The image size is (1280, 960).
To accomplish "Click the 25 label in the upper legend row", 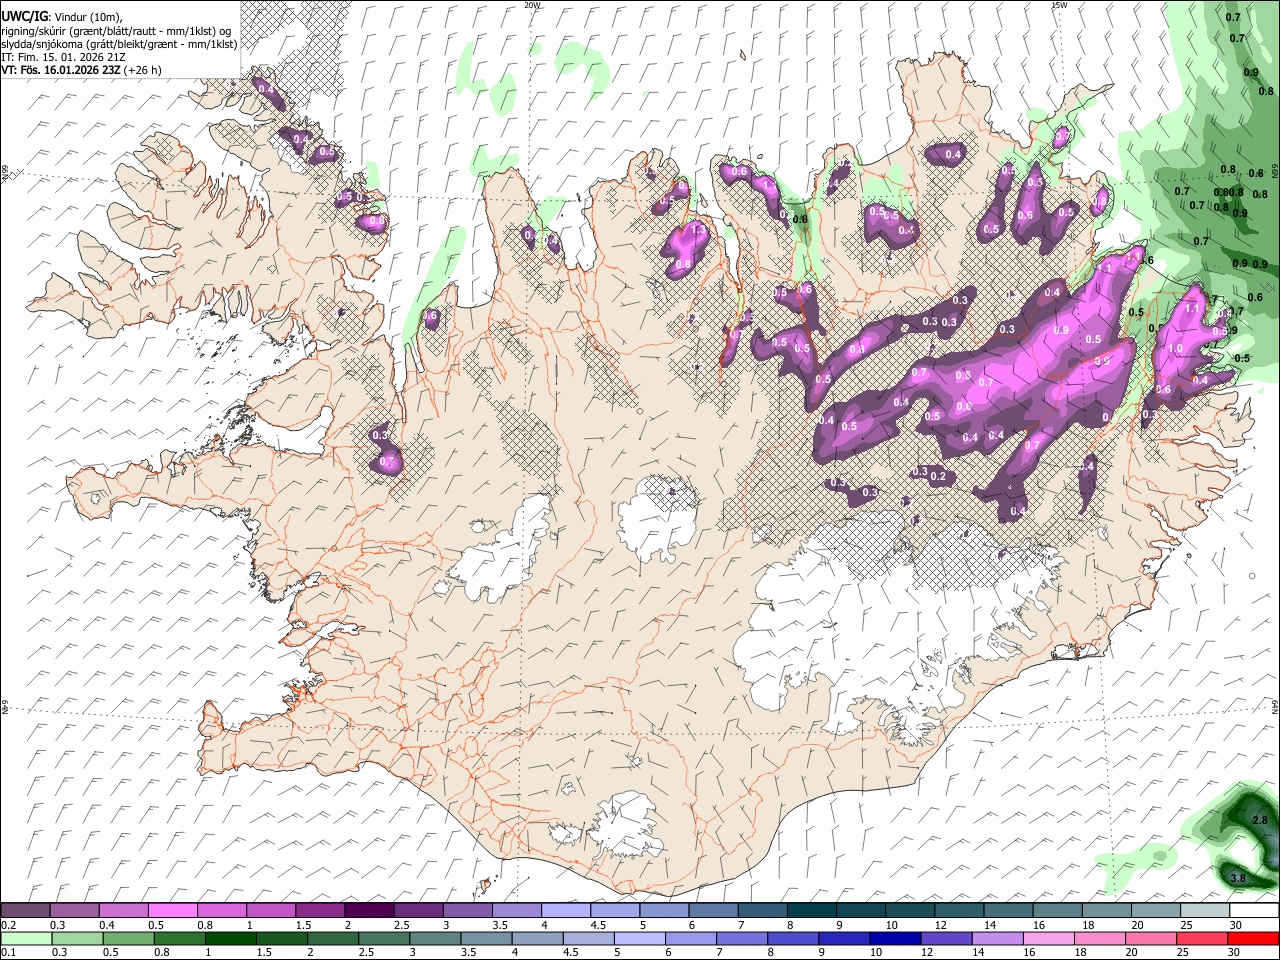I will coord(1186,925).
